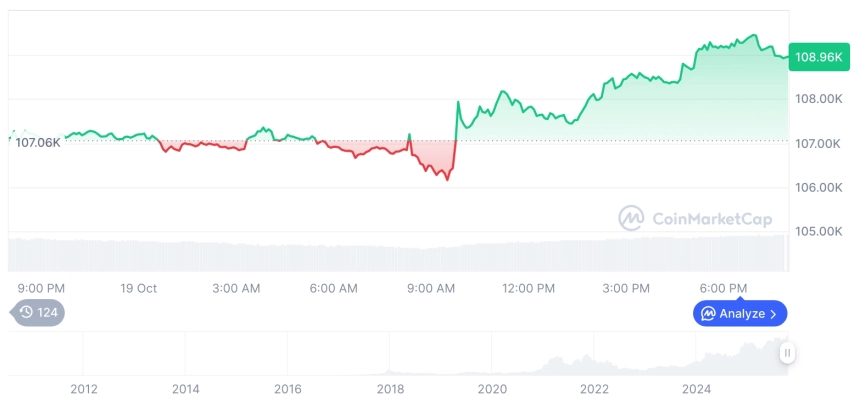The height and width of the screenshot is (401, 860).
Task: Click the 105.00K price axis label
Action: pos(818,232)
